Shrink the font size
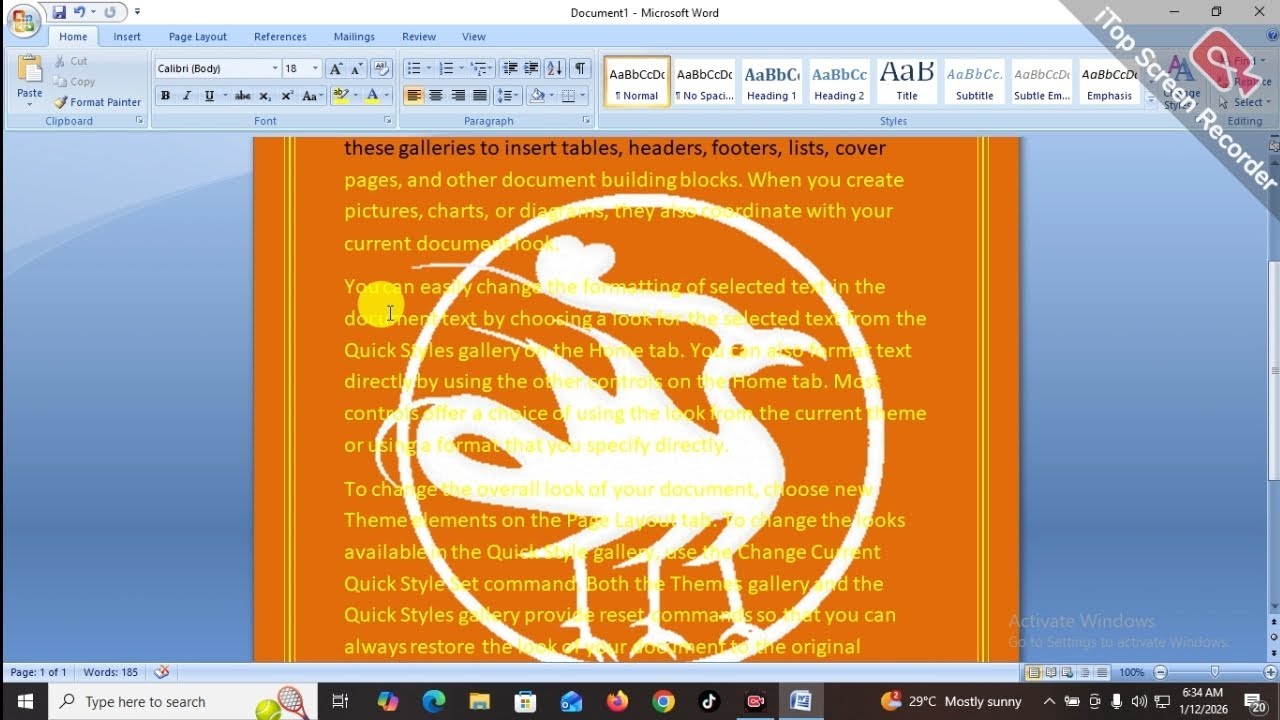Image resolution: width=1280 pixels, height=720 pixels. click(x=356, y=69)
